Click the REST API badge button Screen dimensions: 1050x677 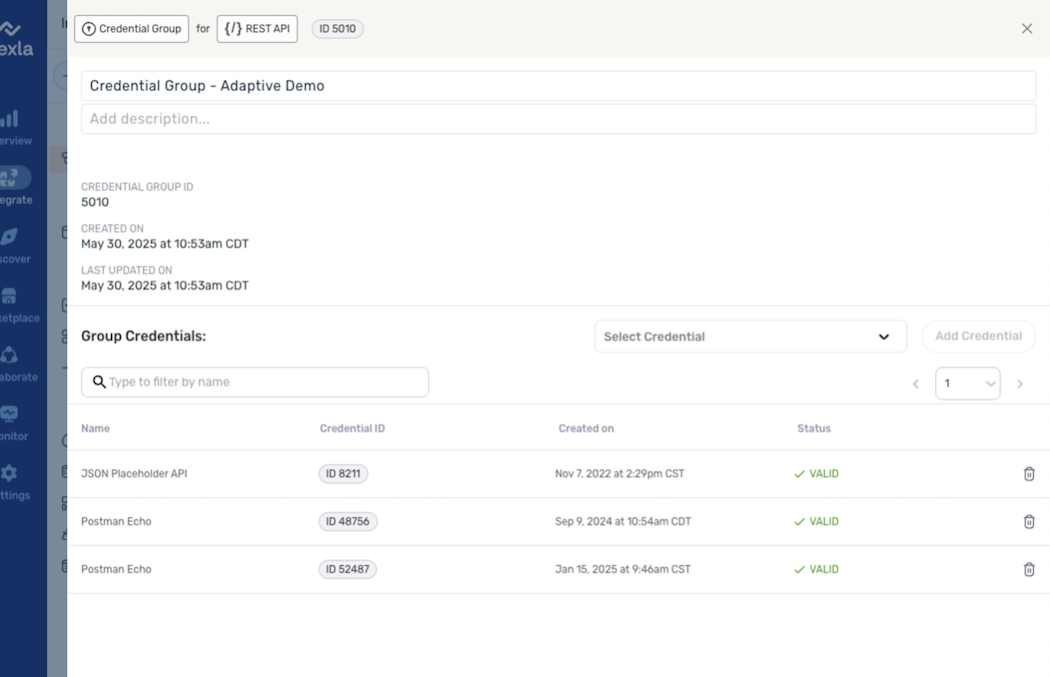point(257,29)
